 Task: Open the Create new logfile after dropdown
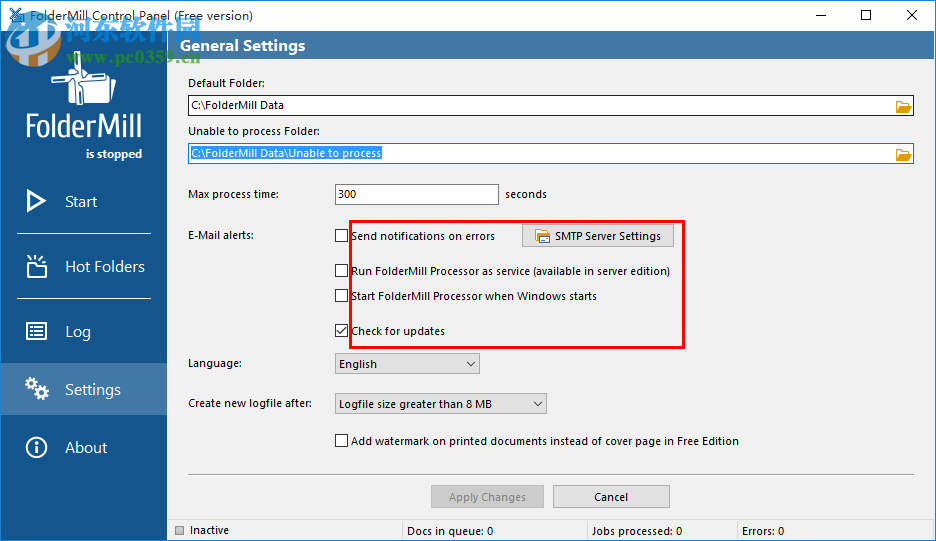coord(441,404)
